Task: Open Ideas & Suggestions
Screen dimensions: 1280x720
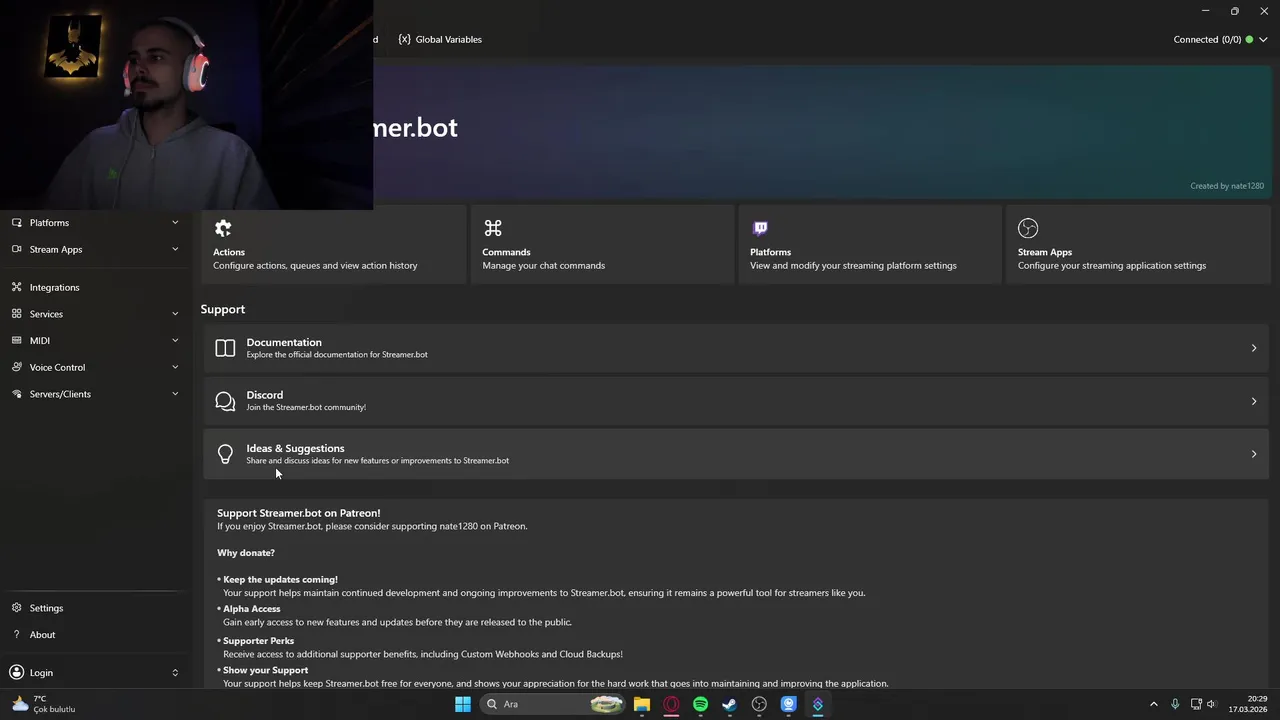Action: pyautogui.click(x=736, y=454)
